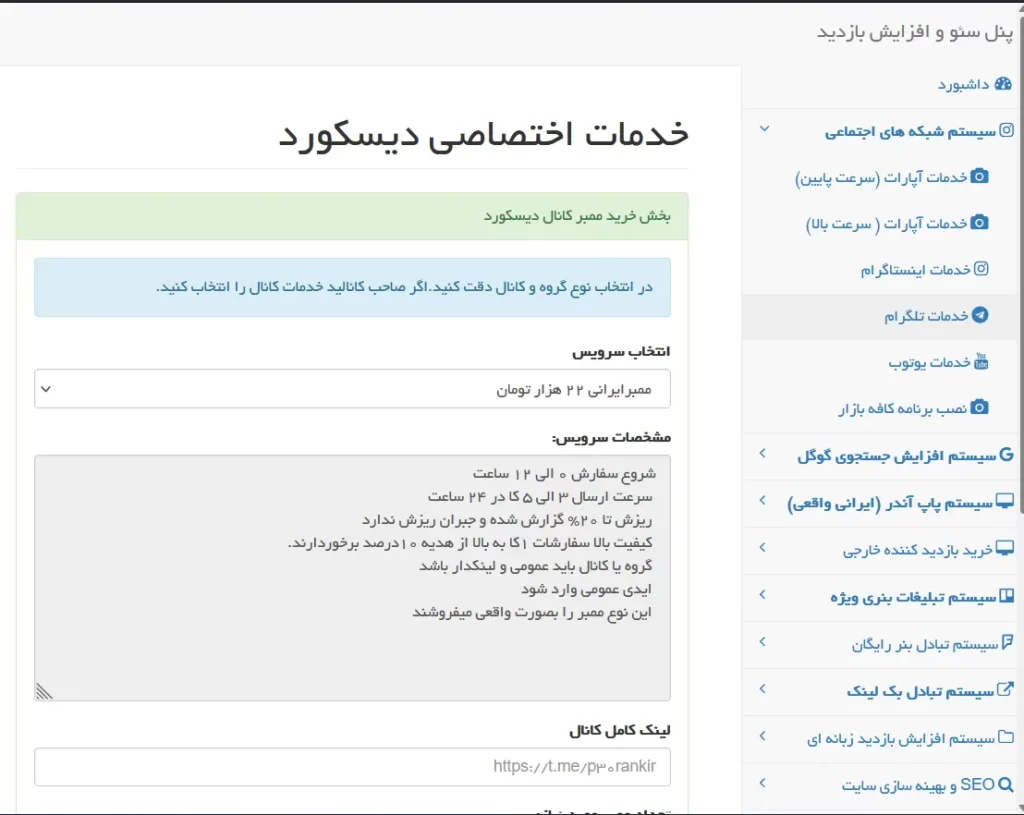Expand the سیستم پاپ آندر chevron
The height and width of the screenshot is (815, 1024).
pyautogui.click(x=762, y=500)
